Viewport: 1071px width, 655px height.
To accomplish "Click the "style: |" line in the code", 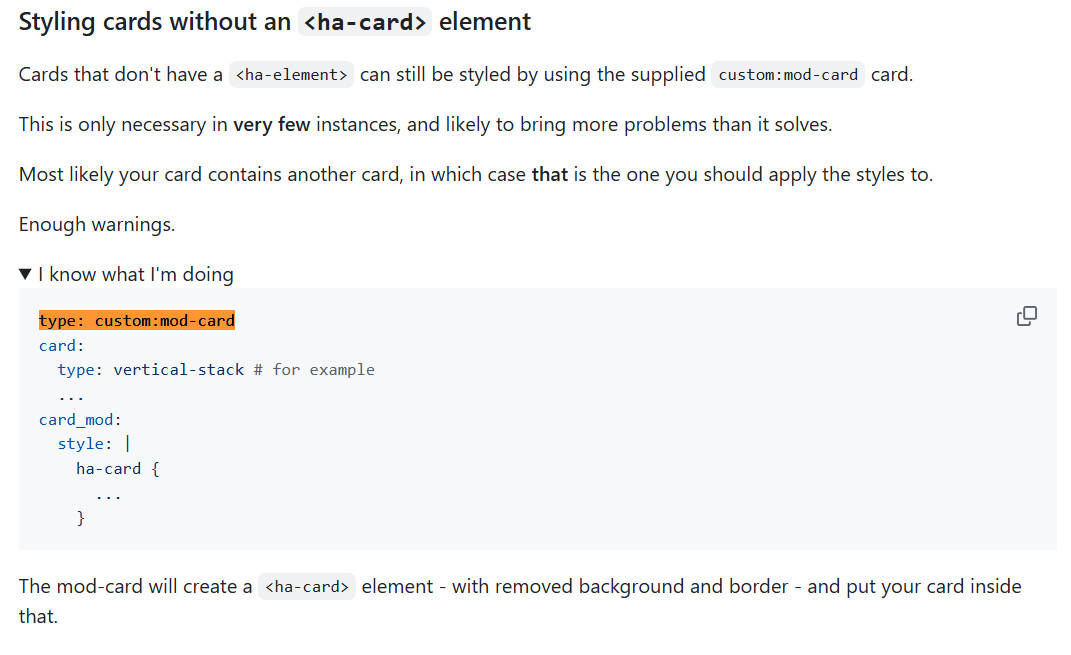I will (x=94, y=444).
